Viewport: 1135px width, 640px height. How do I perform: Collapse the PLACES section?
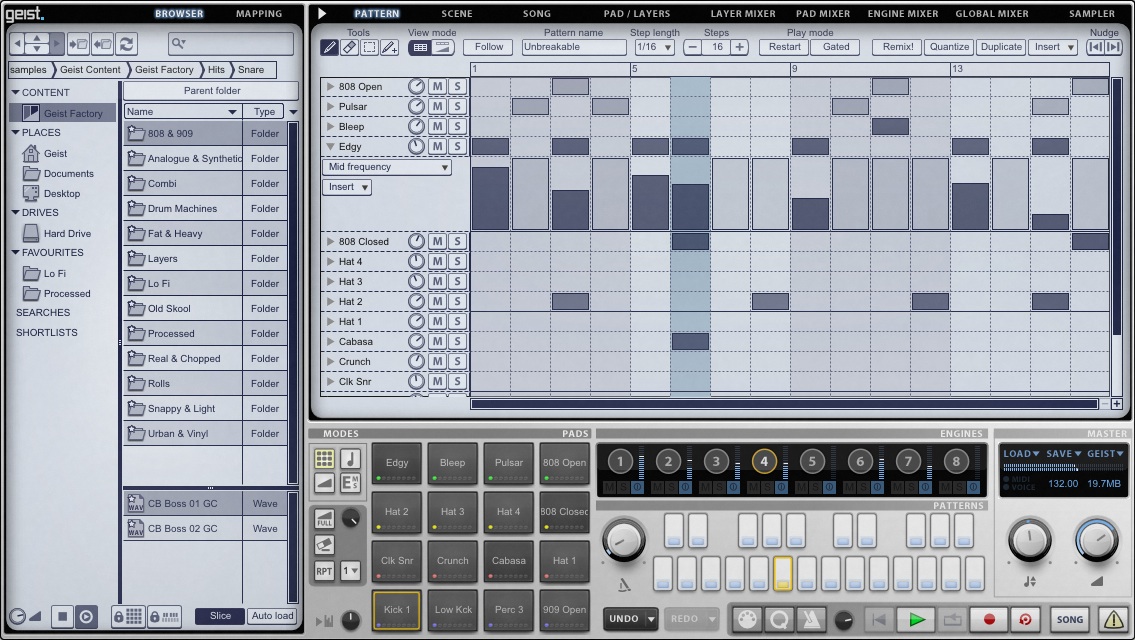click(15, 132)
